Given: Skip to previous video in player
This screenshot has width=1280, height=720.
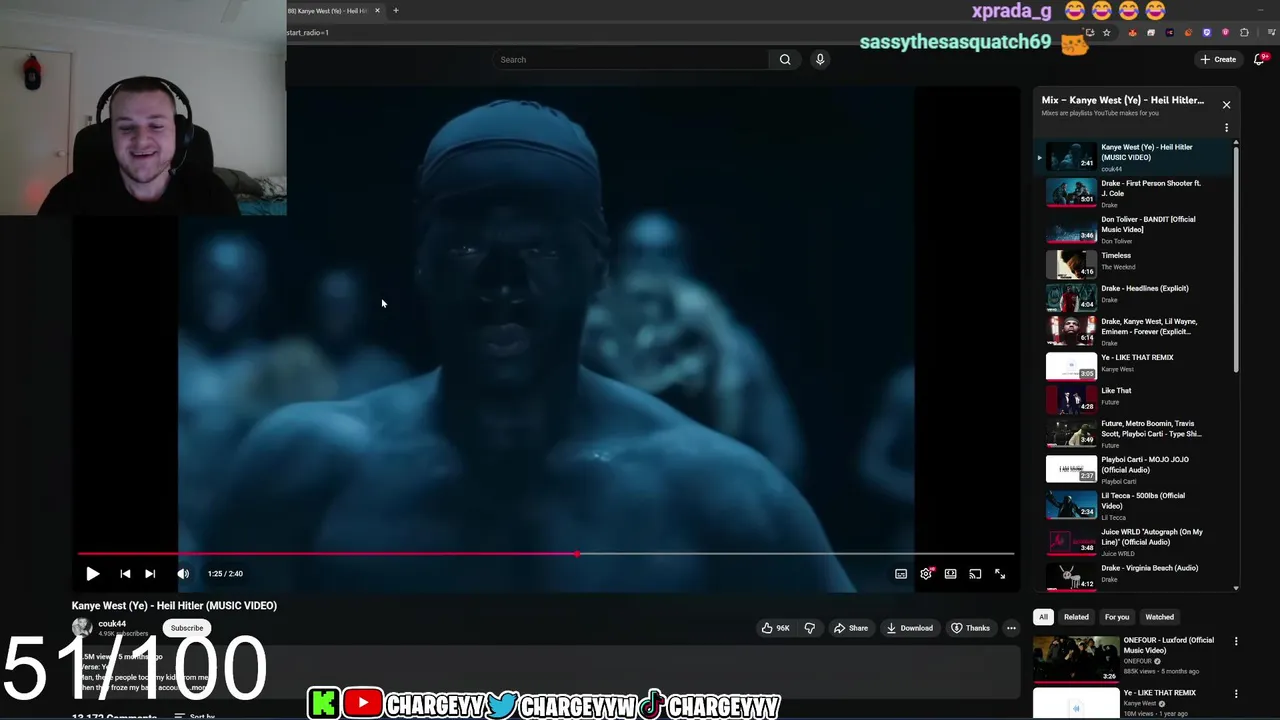Looking at the screenshot, I should point(125,574).
